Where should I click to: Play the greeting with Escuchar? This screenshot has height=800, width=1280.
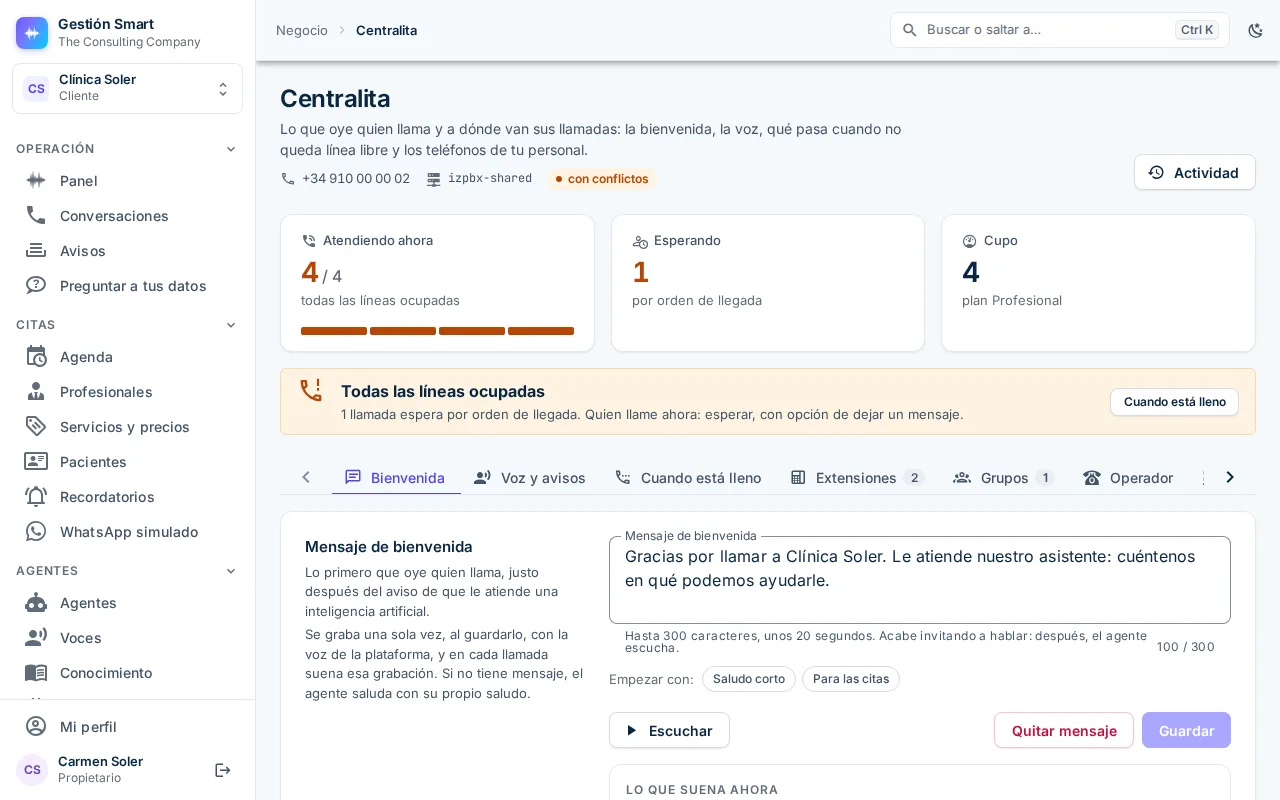coord(669,730)
